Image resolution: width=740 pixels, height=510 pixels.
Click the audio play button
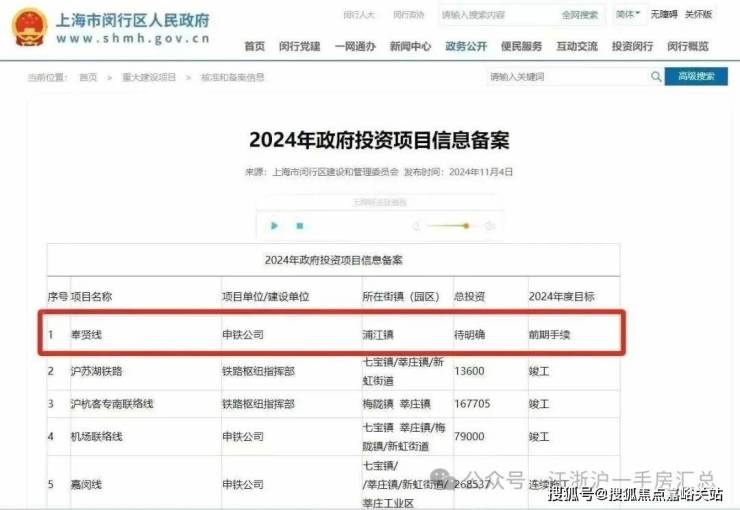click(275, 226)
